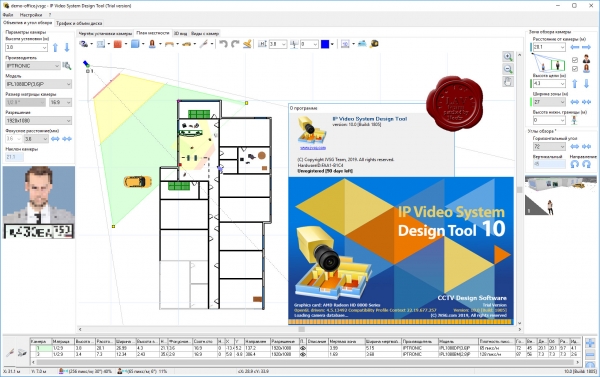Click the undo arrow in the toolbar
The image size is (600, 377).
(x=223, y=44)
